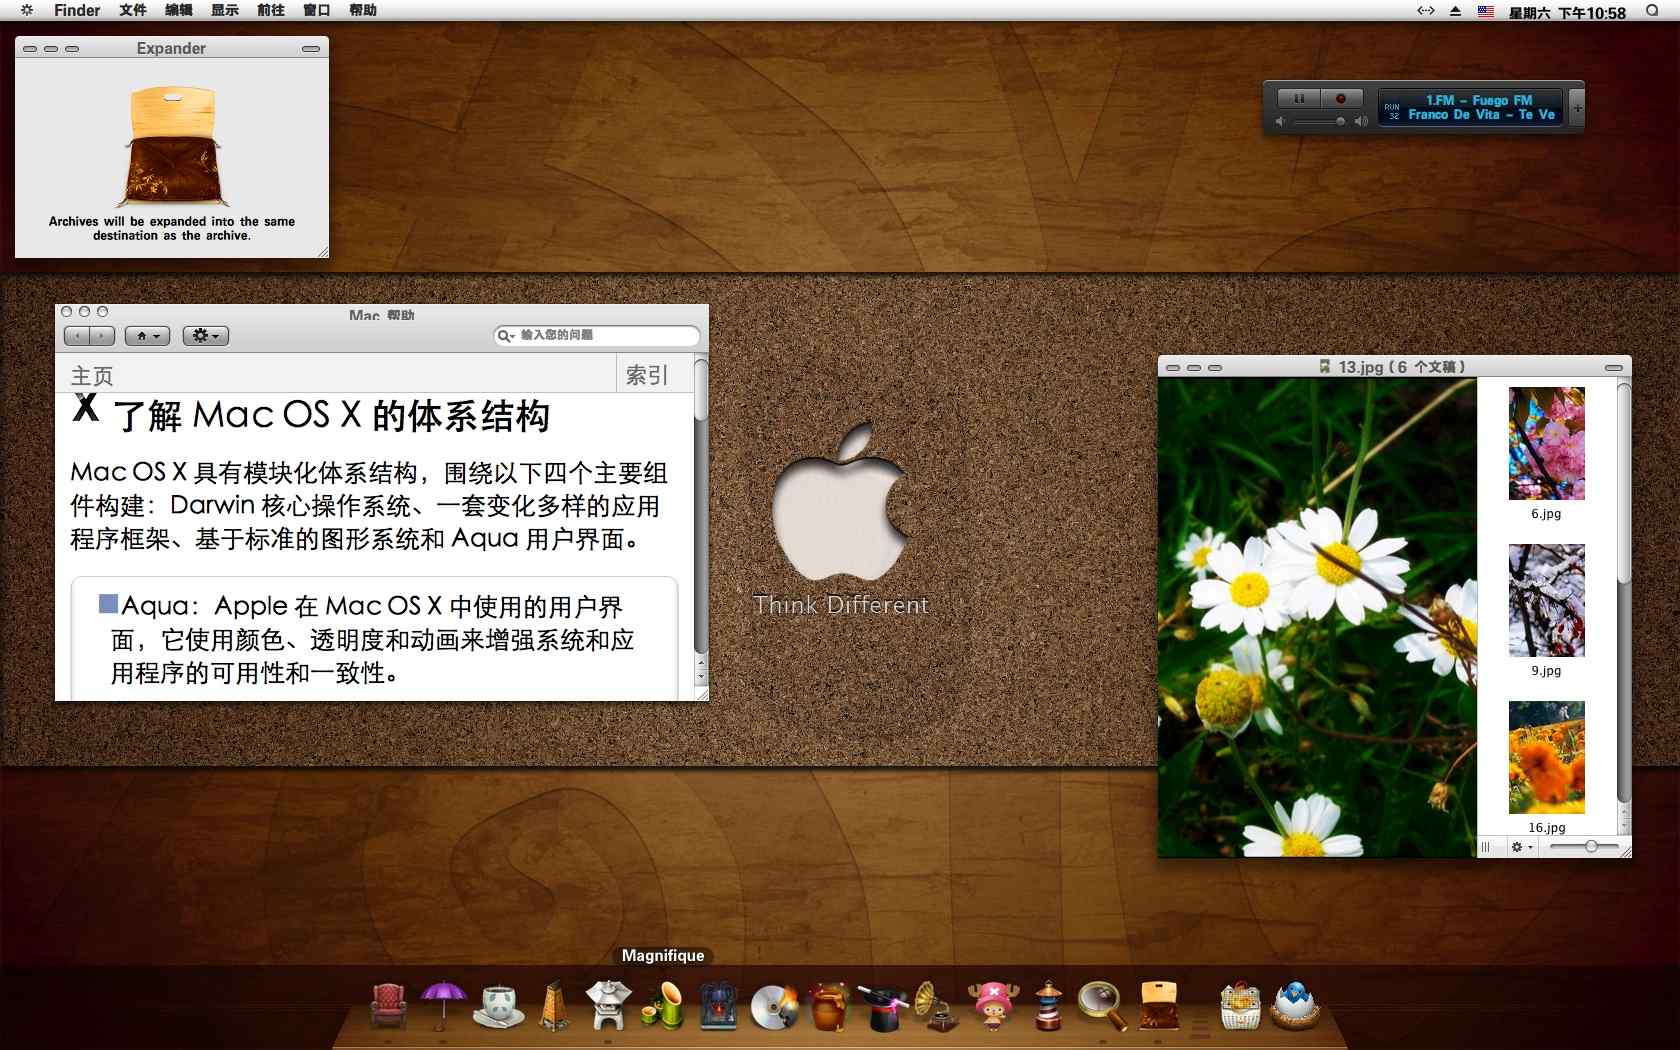Toggle the toolbar pill button in Expander window
Image resolution: width=1680 pixels, height=1050 pixels.
coord(311,49)
